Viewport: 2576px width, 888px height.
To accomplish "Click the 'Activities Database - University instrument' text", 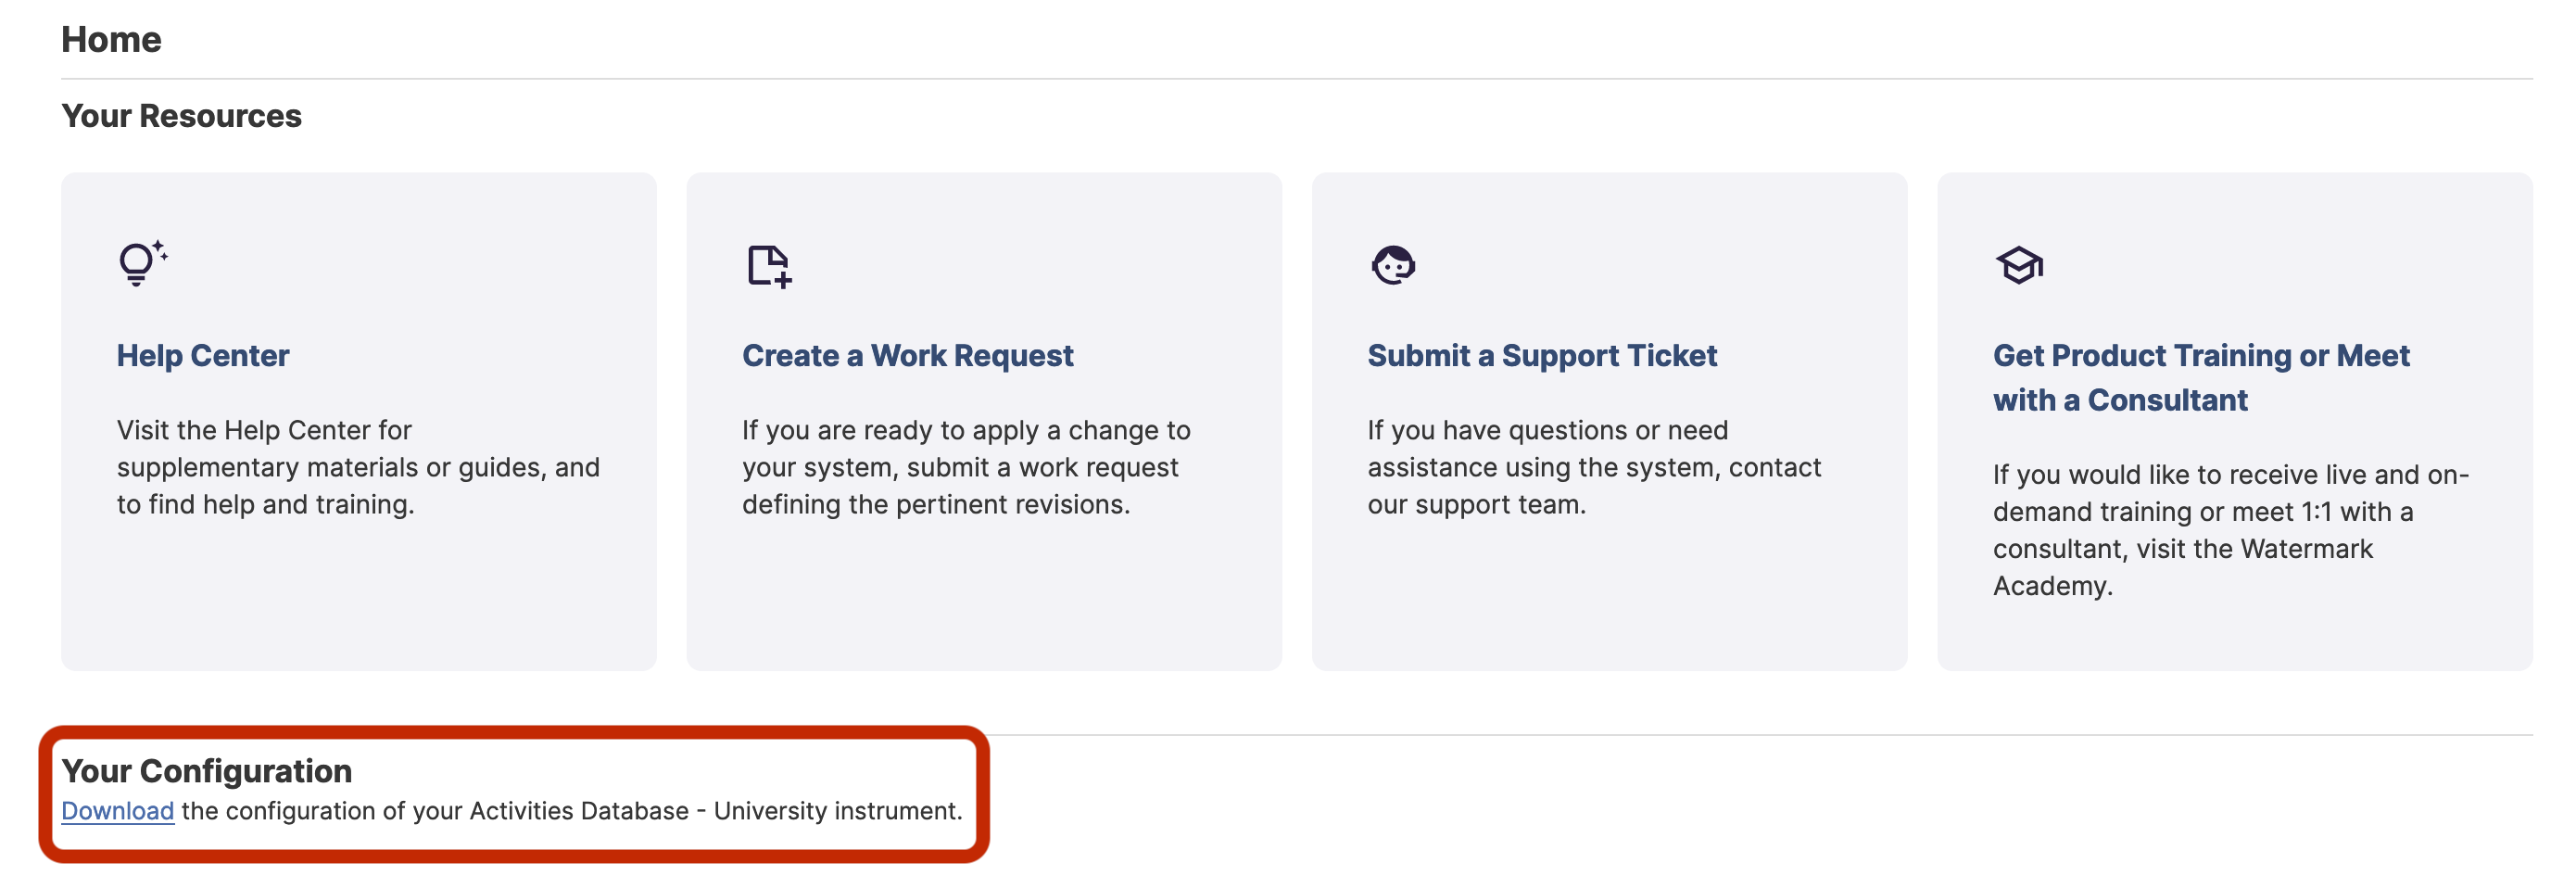I will 714,810.
